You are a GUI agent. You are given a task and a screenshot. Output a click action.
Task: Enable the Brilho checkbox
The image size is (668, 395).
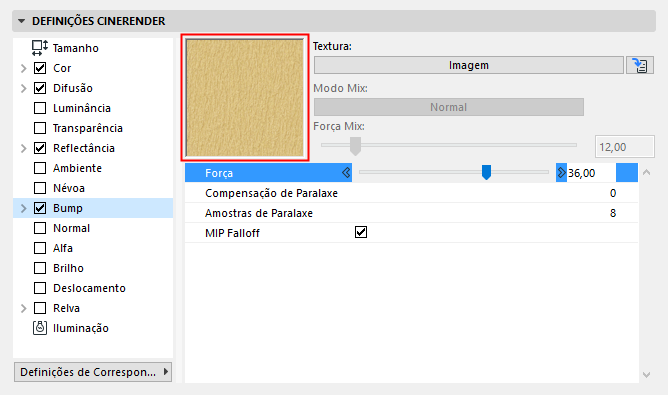pos(40,268)
